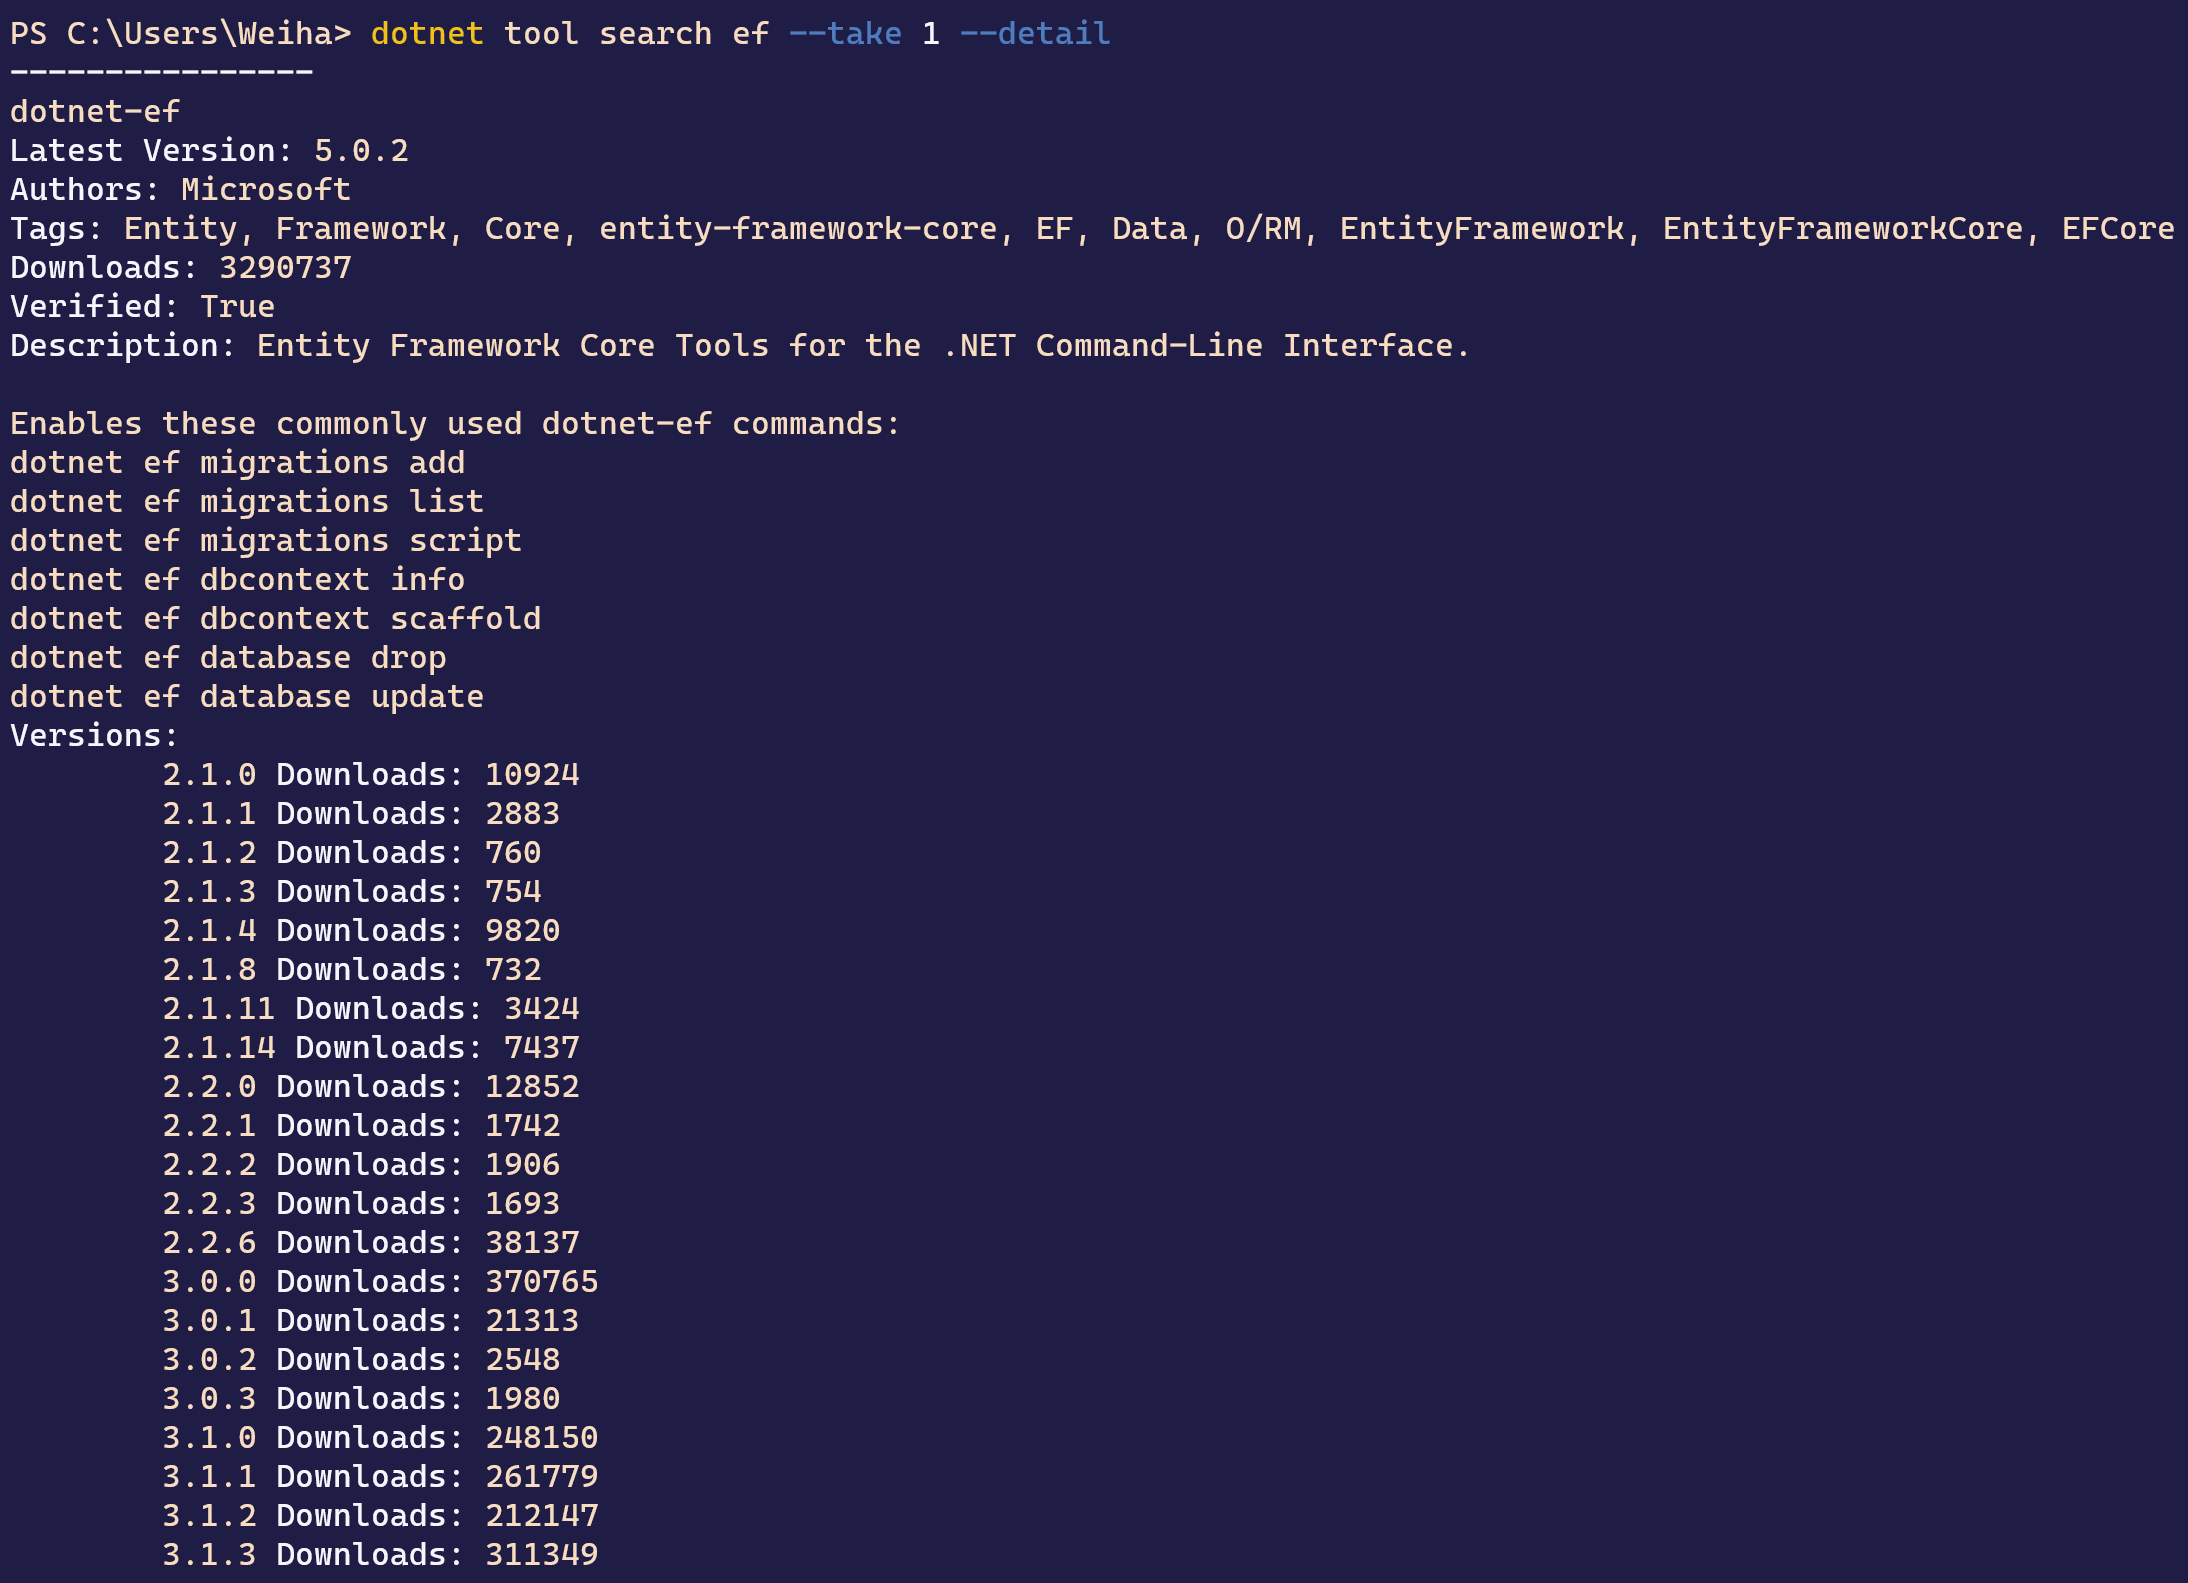Click the 'Authors: Microsoft' line

(x=180, y=189)
